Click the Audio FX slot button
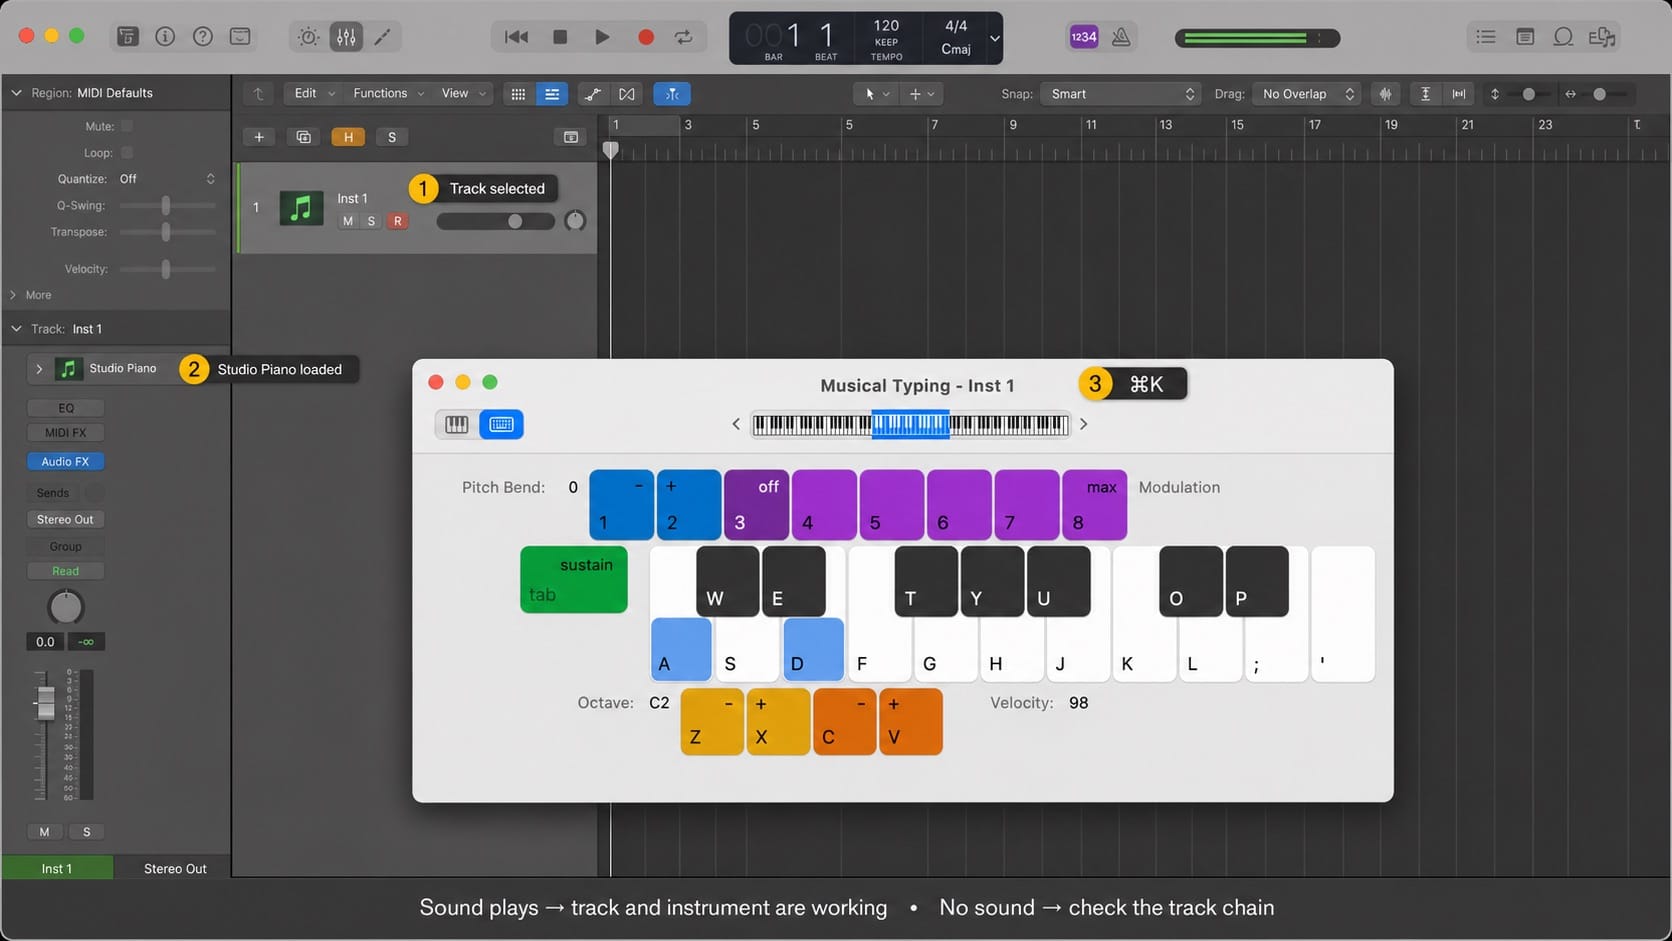This screenshot has width=1672, height=941. point(66,462)
